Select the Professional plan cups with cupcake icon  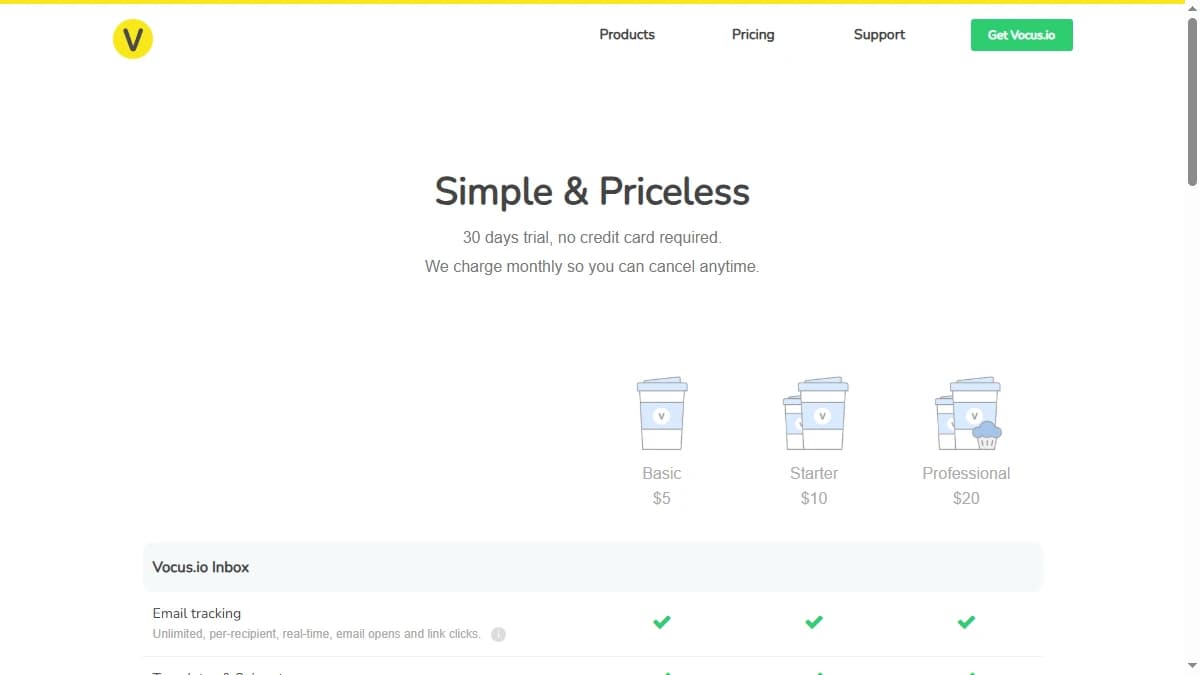tap(968, 413)
